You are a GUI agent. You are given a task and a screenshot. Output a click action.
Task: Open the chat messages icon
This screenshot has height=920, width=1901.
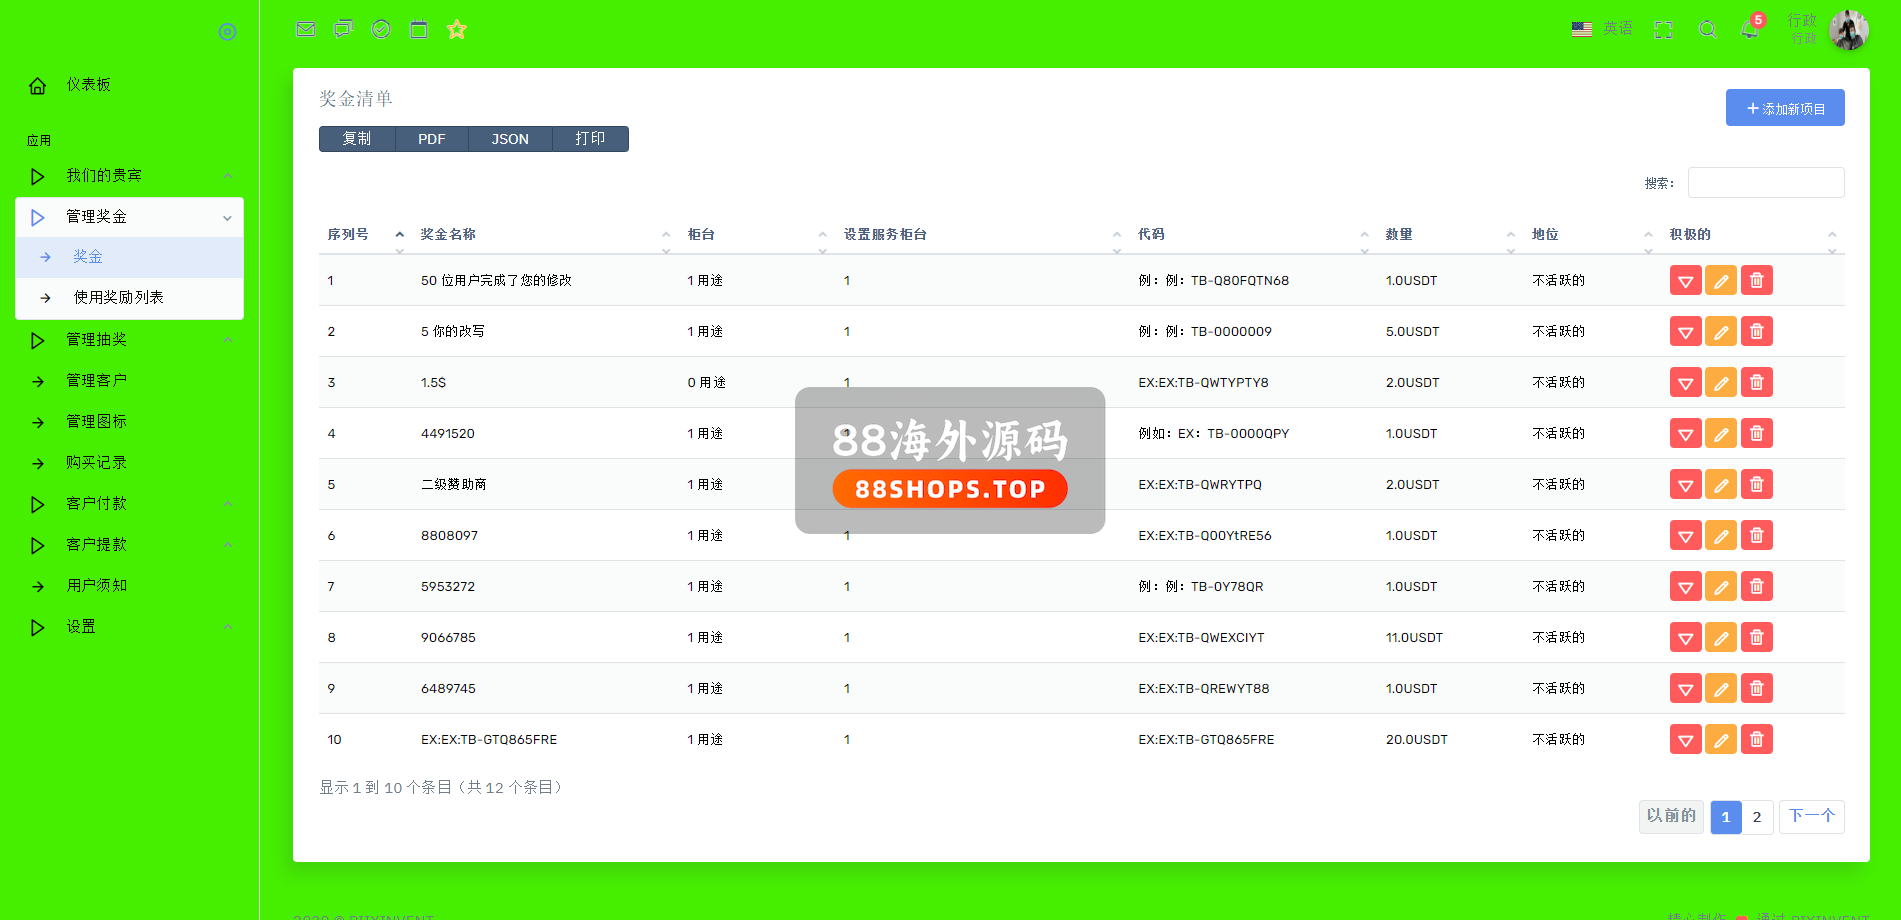coord(343,30)
